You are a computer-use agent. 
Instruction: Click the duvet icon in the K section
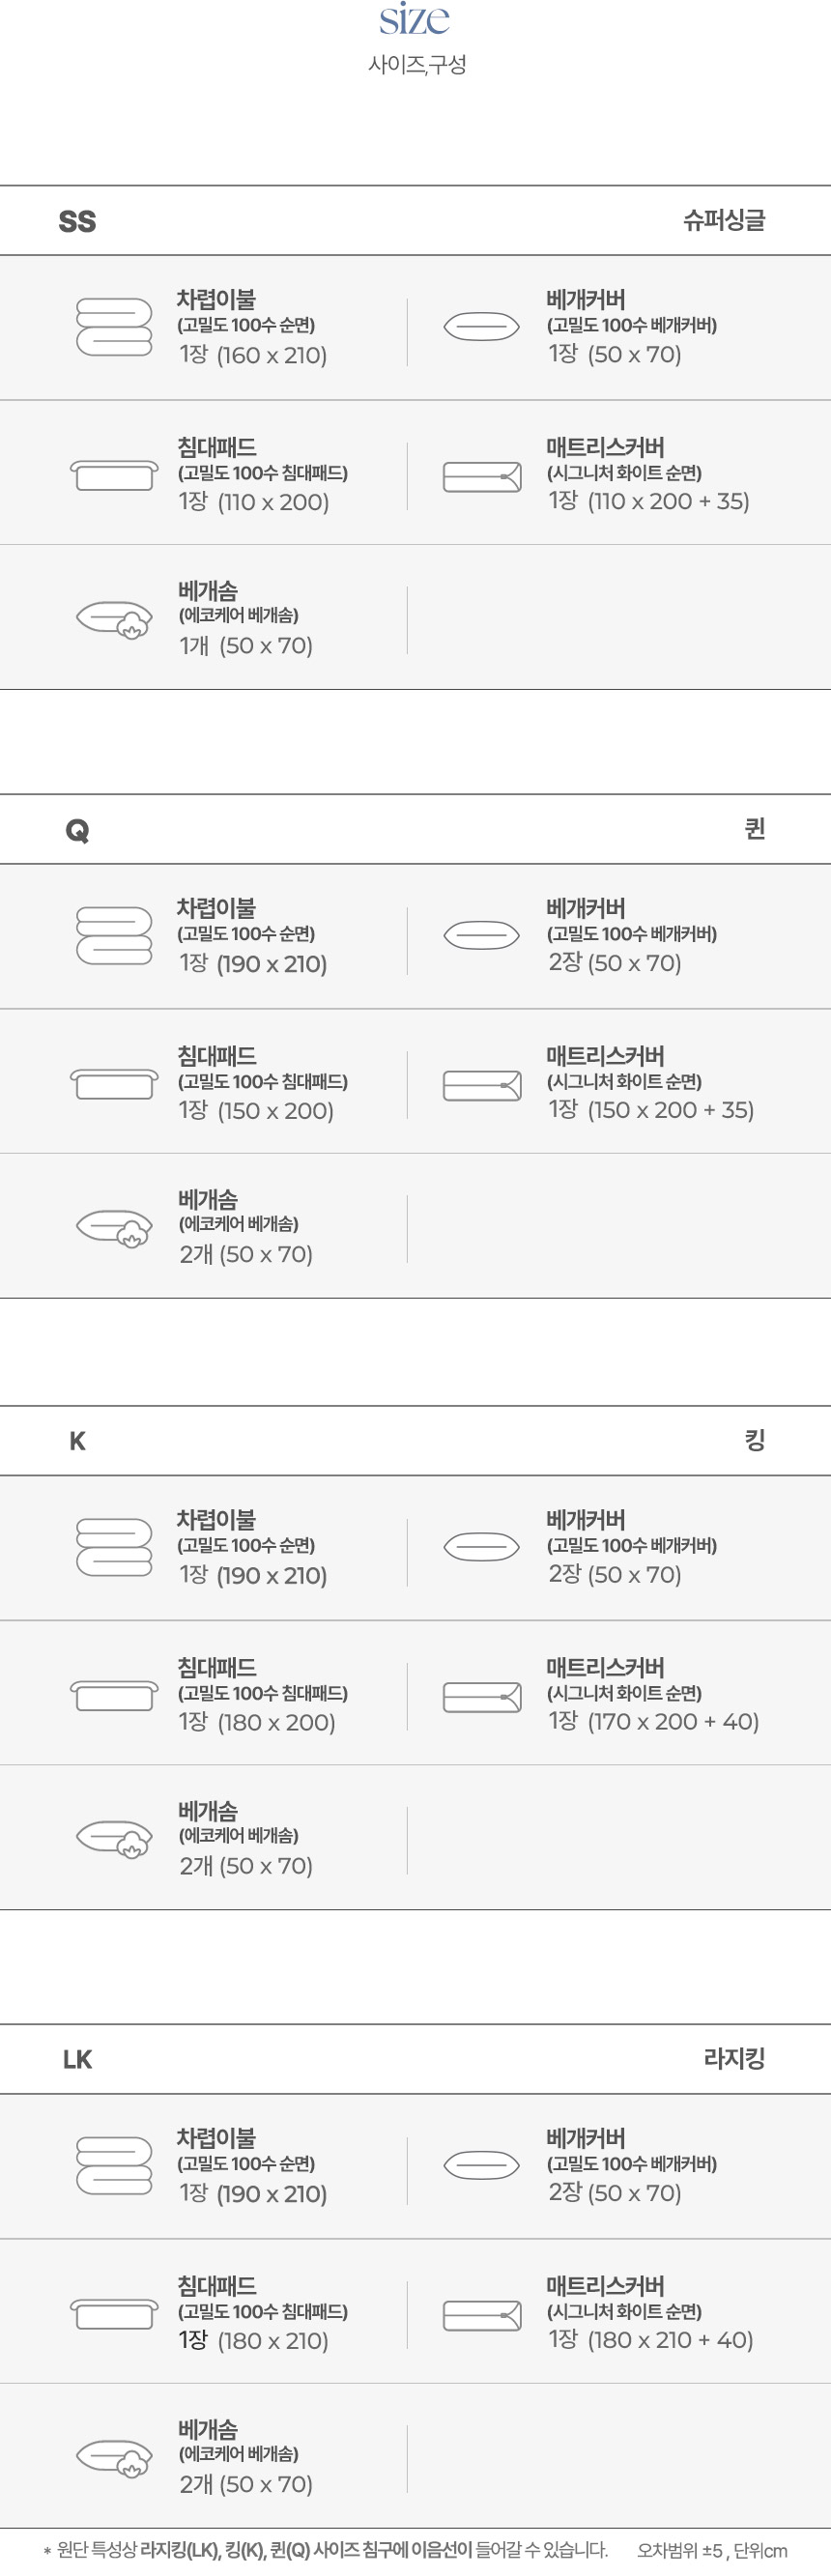tap(114, 1547)
